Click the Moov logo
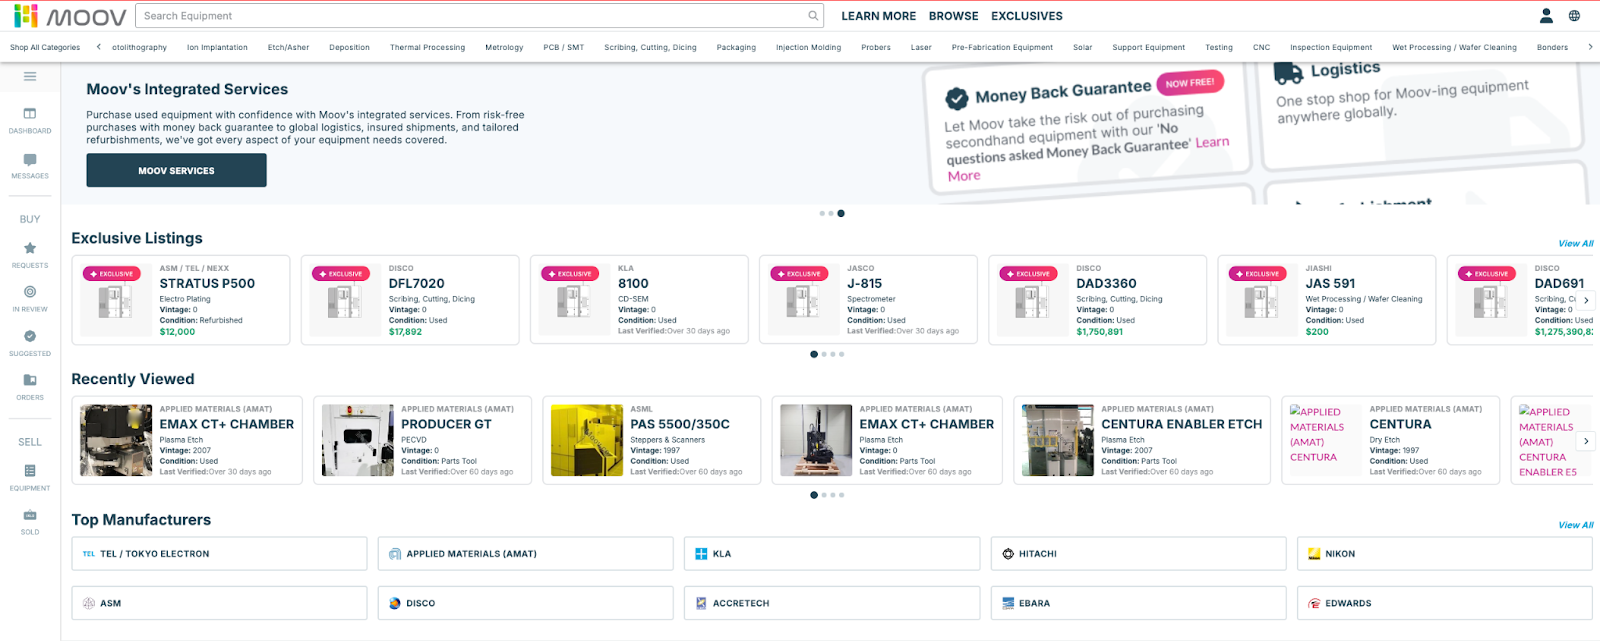This screenshot has height=641, width=1600. tap(70, 16)
